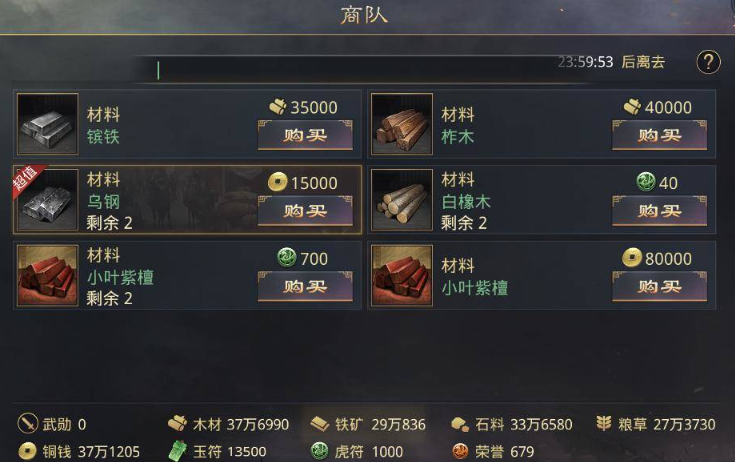Click the green 玉符 jade talisman icon
This screenshot has height=462, width=735.
click(x=178, y=451)
